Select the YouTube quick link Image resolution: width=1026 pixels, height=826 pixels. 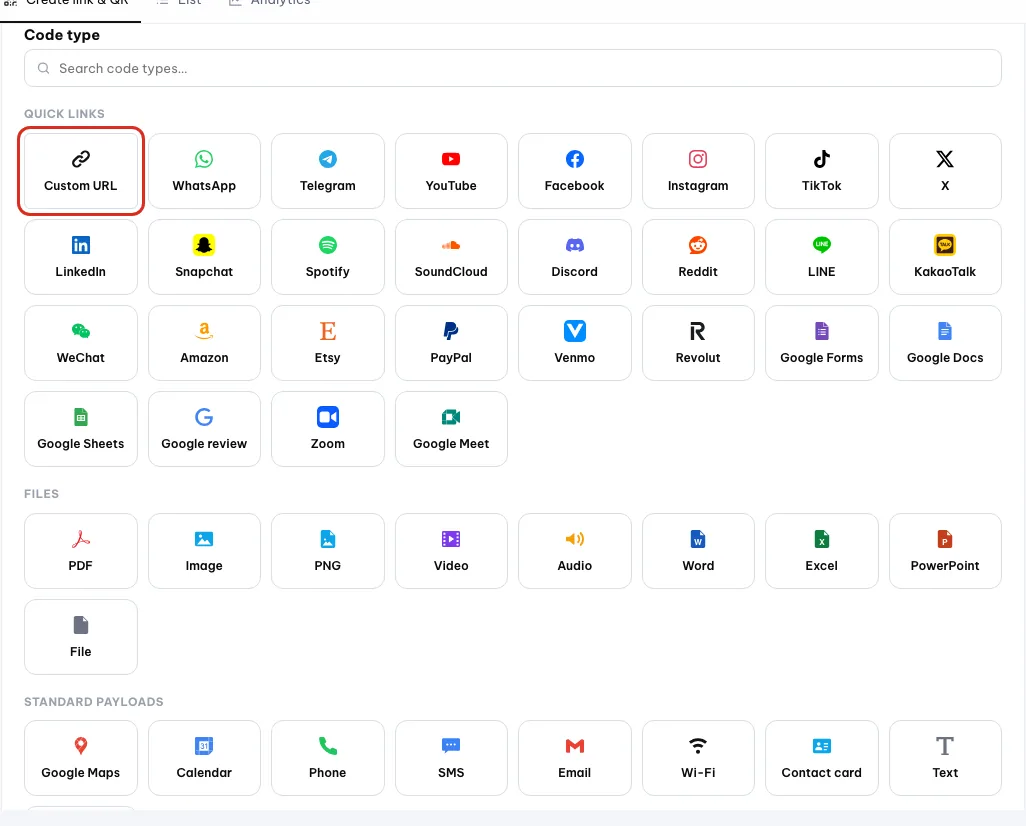pos(451,171)
